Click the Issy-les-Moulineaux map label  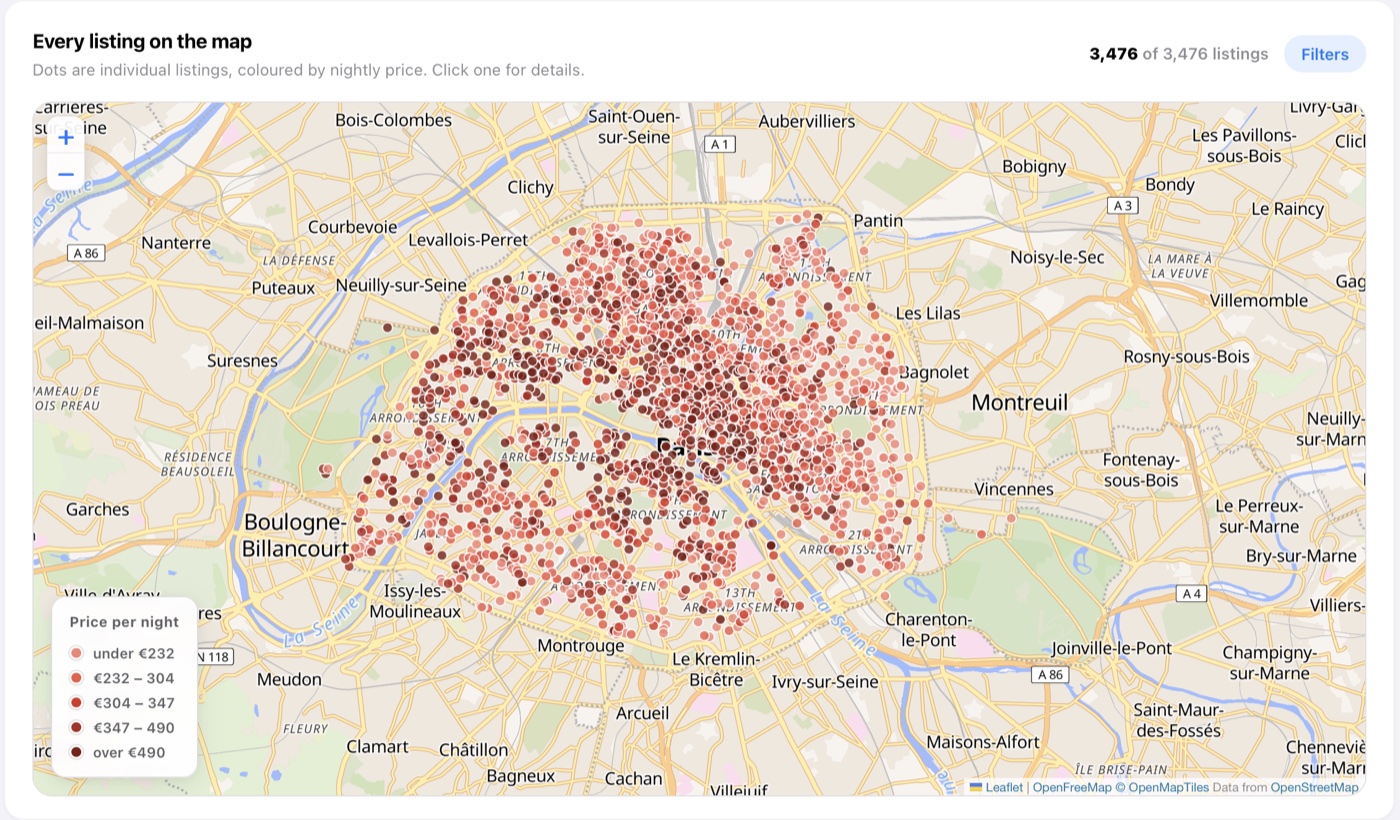coord(416,601)
